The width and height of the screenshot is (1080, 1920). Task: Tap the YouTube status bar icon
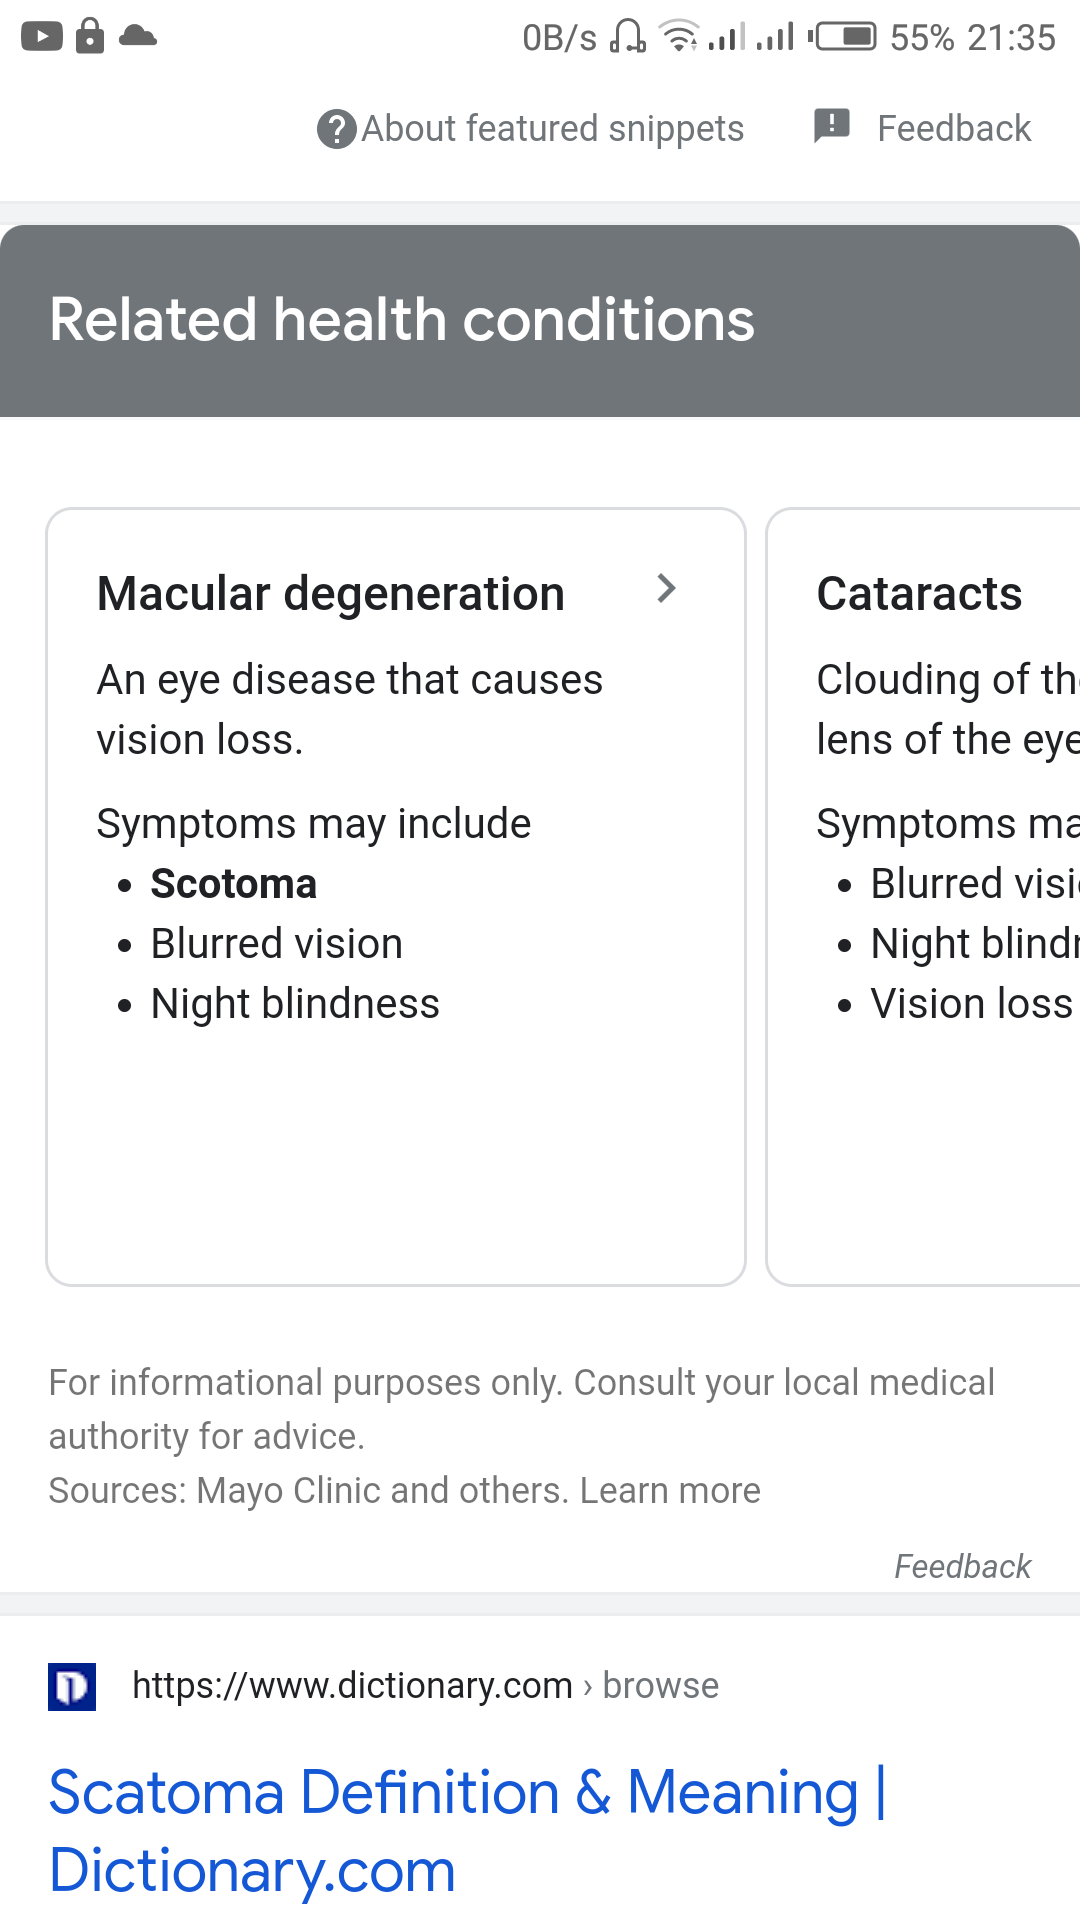pyautogui.click(x=42, y=37)
